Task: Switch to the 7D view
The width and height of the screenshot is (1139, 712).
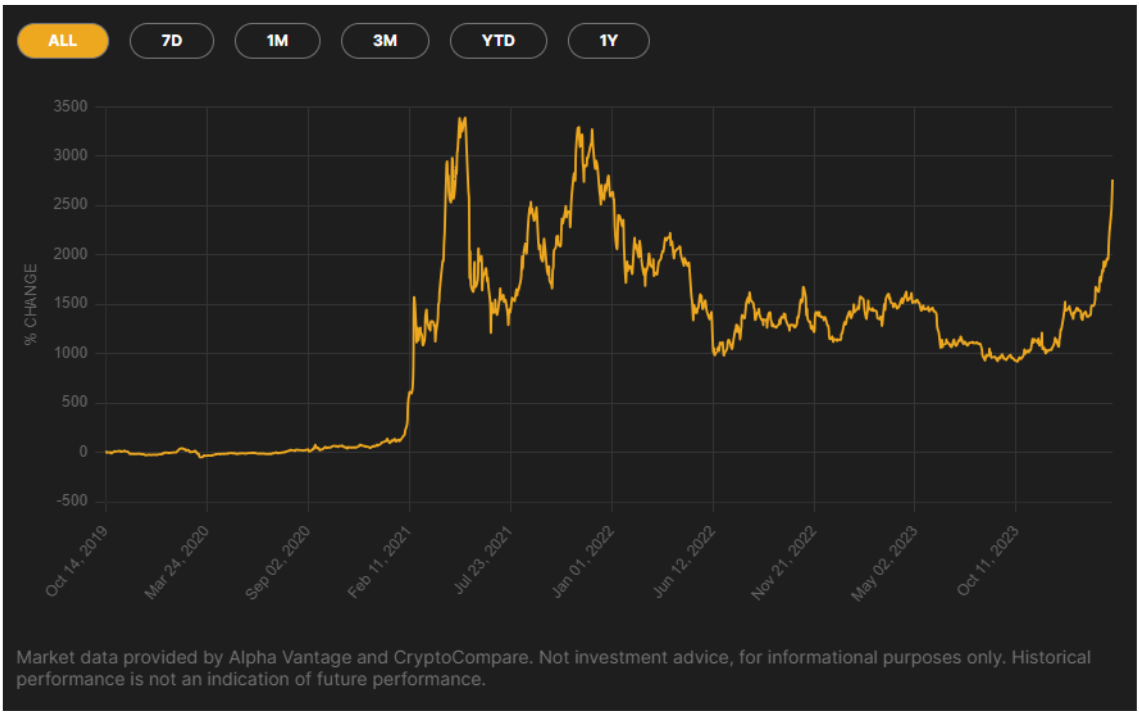Action: coord(172,41)
